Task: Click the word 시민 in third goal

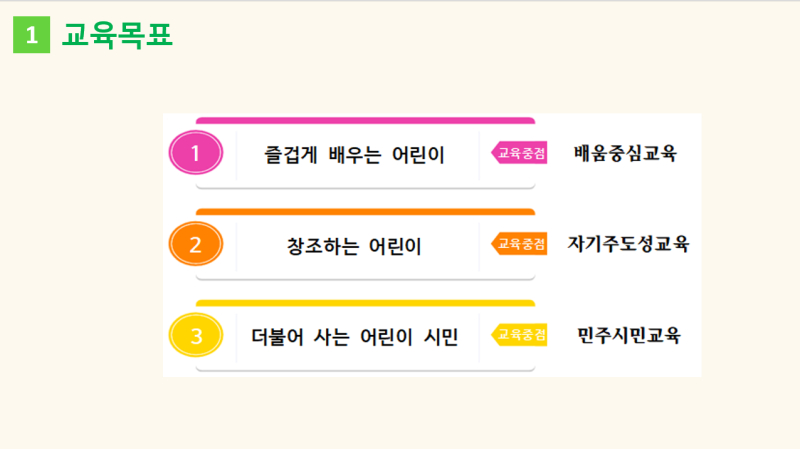Action: [x=441, y=337]
